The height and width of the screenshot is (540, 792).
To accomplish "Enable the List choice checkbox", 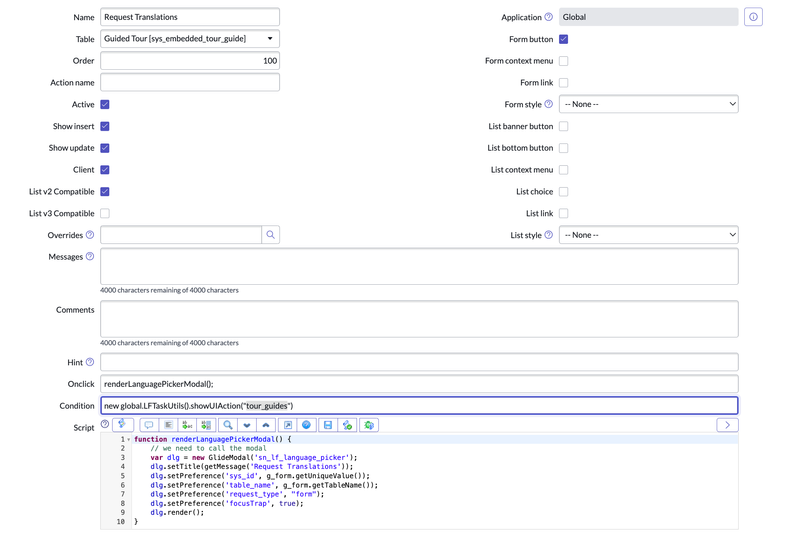I will [564, 191].
